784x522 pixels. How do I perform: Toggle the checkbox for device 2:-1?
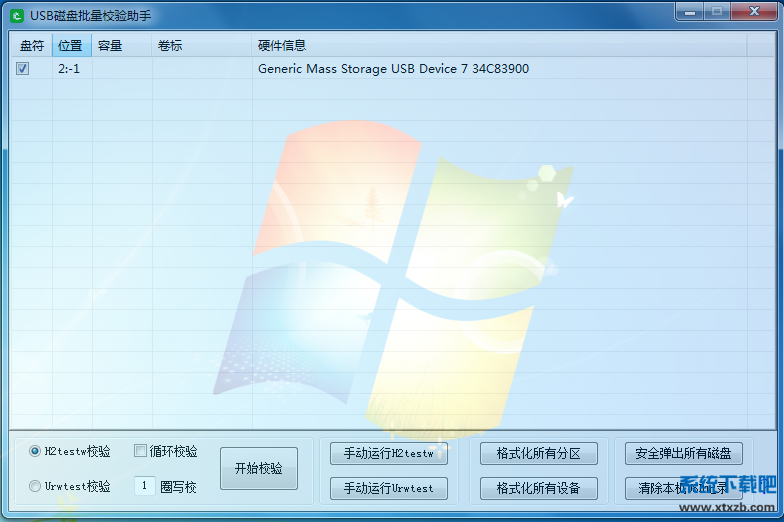22,68
